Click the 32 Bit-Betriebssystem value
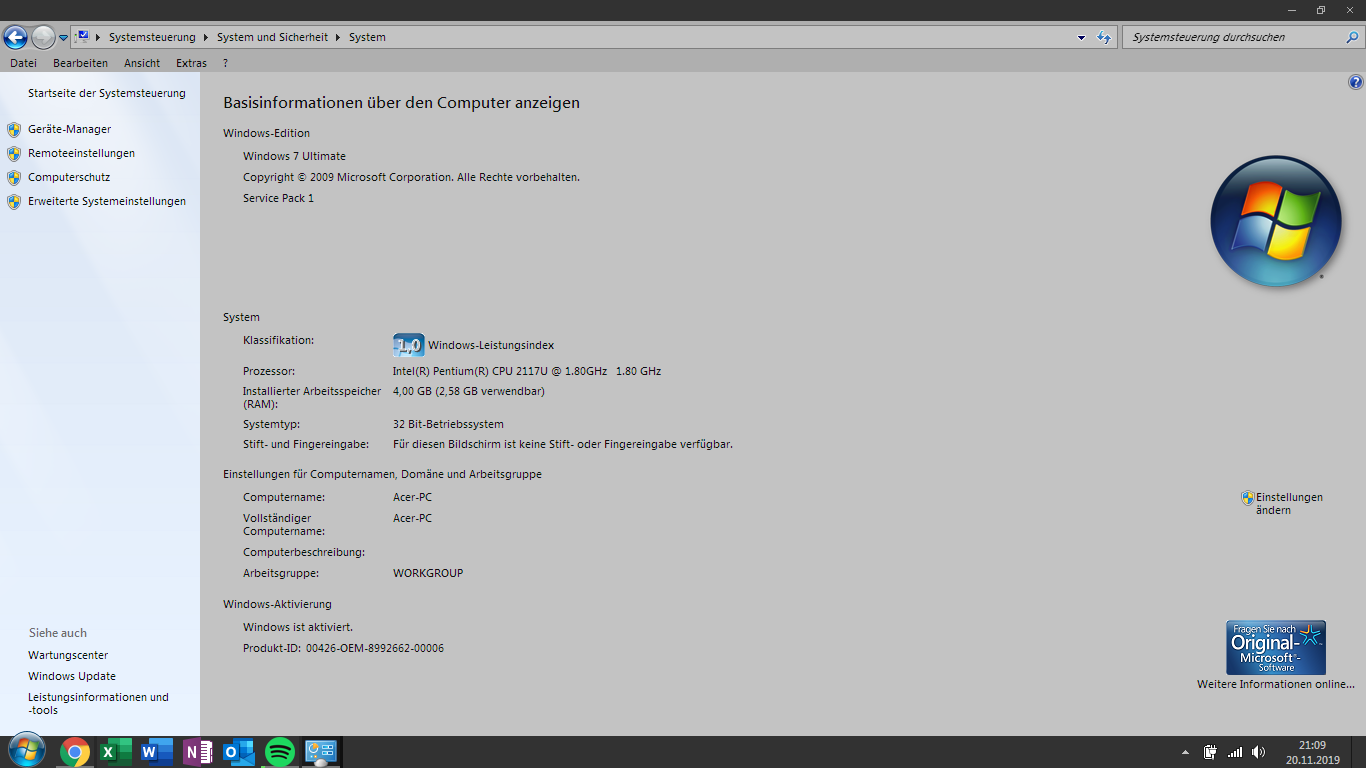Image resolution: width=1366 pixels, height=768 pixels. (x=448, y=424)
